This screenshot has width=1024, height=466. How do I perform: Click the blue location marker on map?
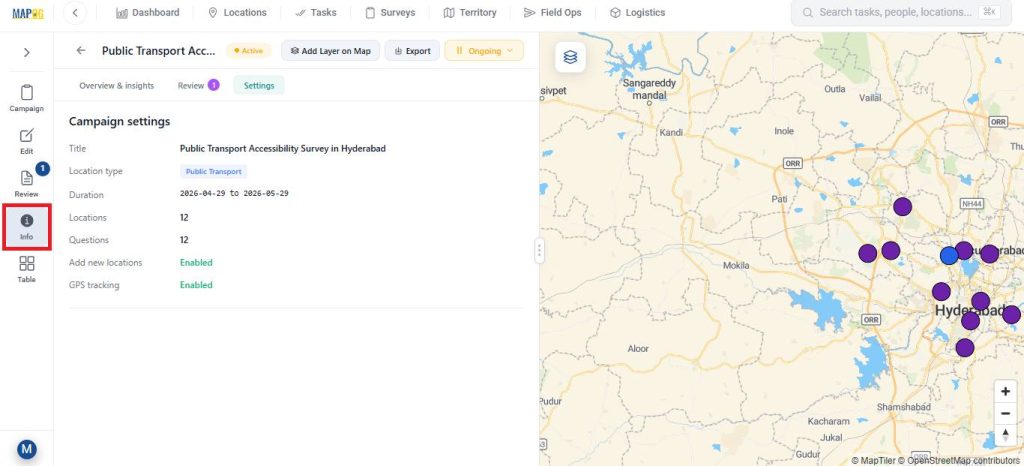949,256
